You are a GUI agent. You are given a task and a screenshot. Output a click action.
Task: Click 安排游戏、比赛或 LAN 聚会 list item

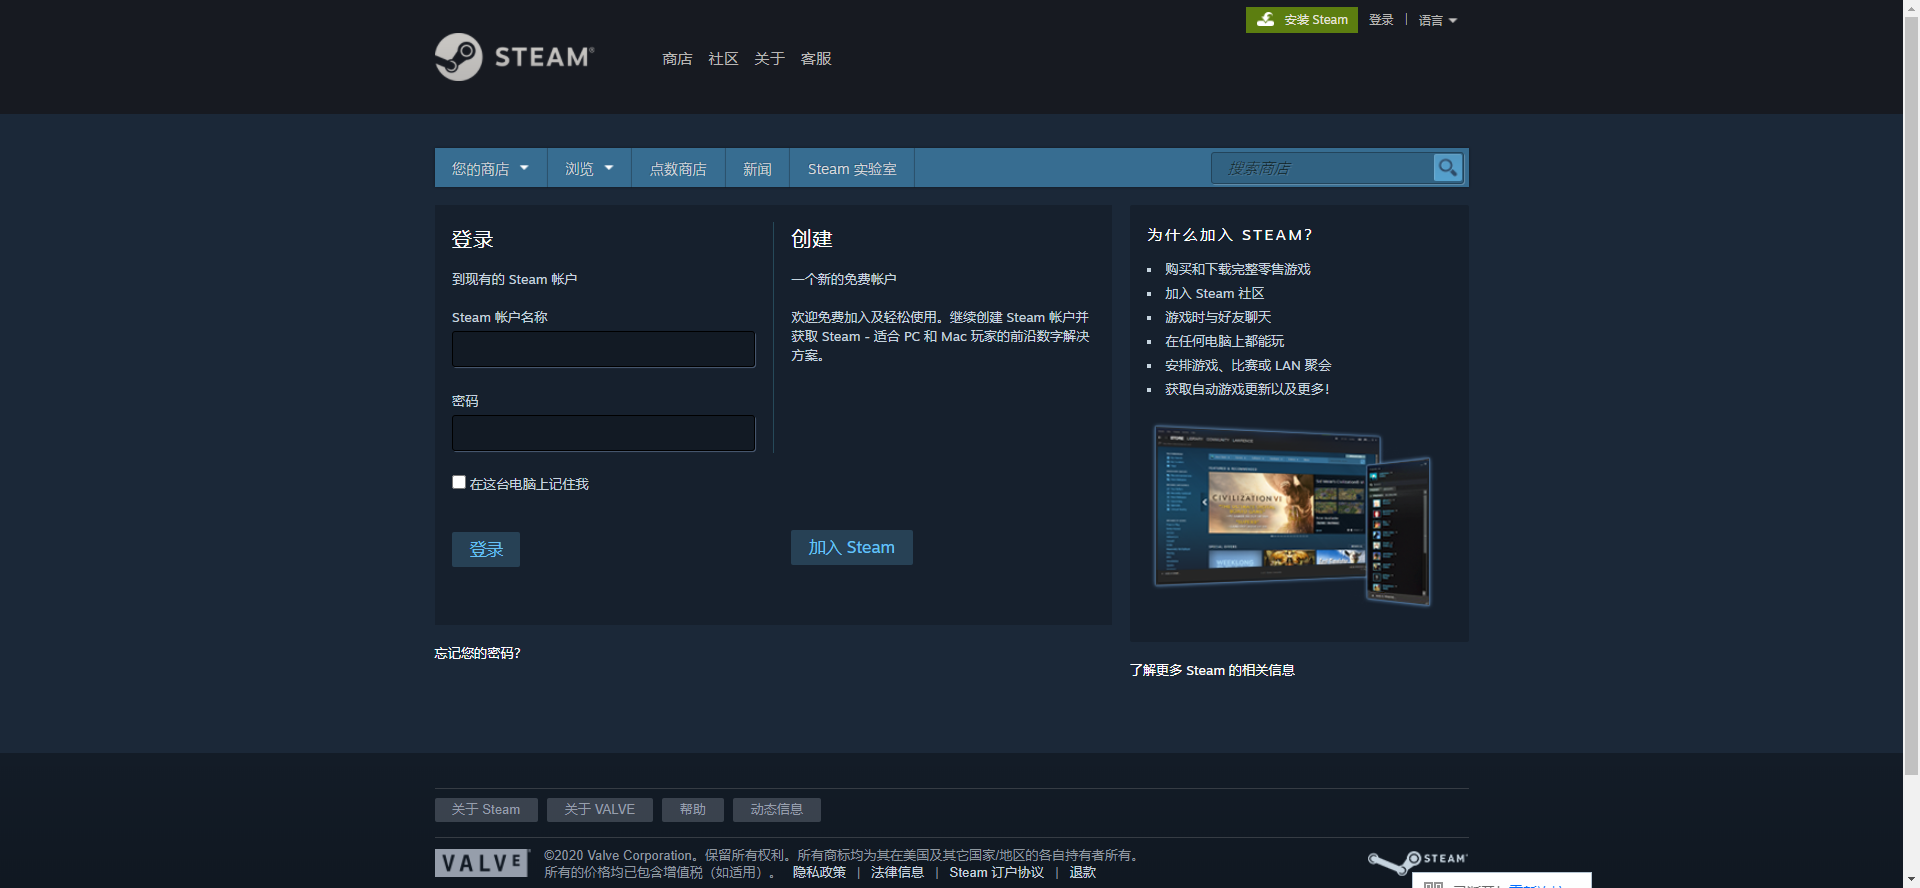coord(1248,365)
